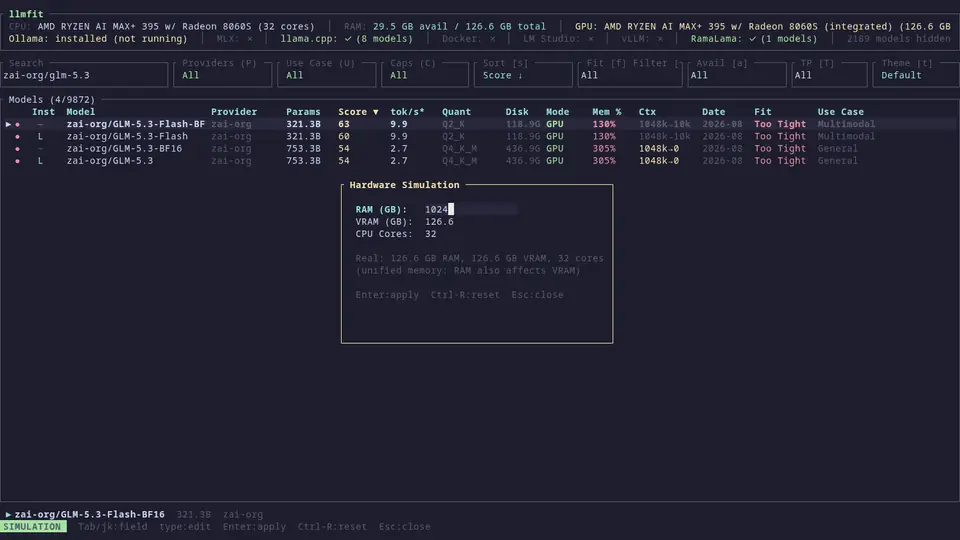960x540 pixels.
Task: Select the zai-org/GLM-5.3 model name in the table
Action: [x=110, y=161]
